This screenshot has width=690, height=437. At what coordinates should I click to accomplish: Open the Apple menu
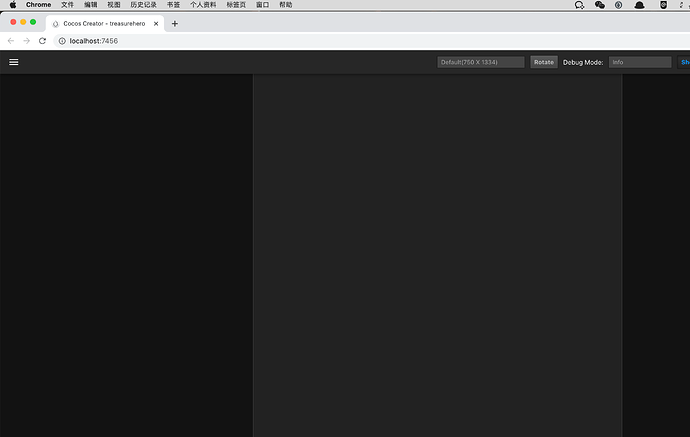(x=13, y=5)
